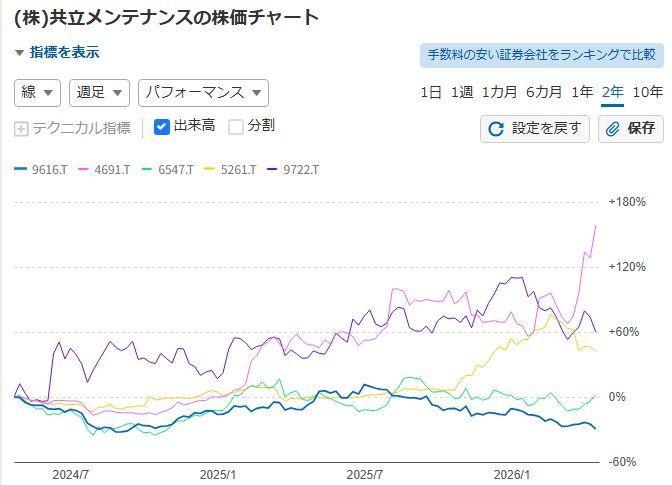The width and height of the screenshot is (672, 485).
Task: Open the 線 chart type dropdown
Action: (x=38, y=93)
